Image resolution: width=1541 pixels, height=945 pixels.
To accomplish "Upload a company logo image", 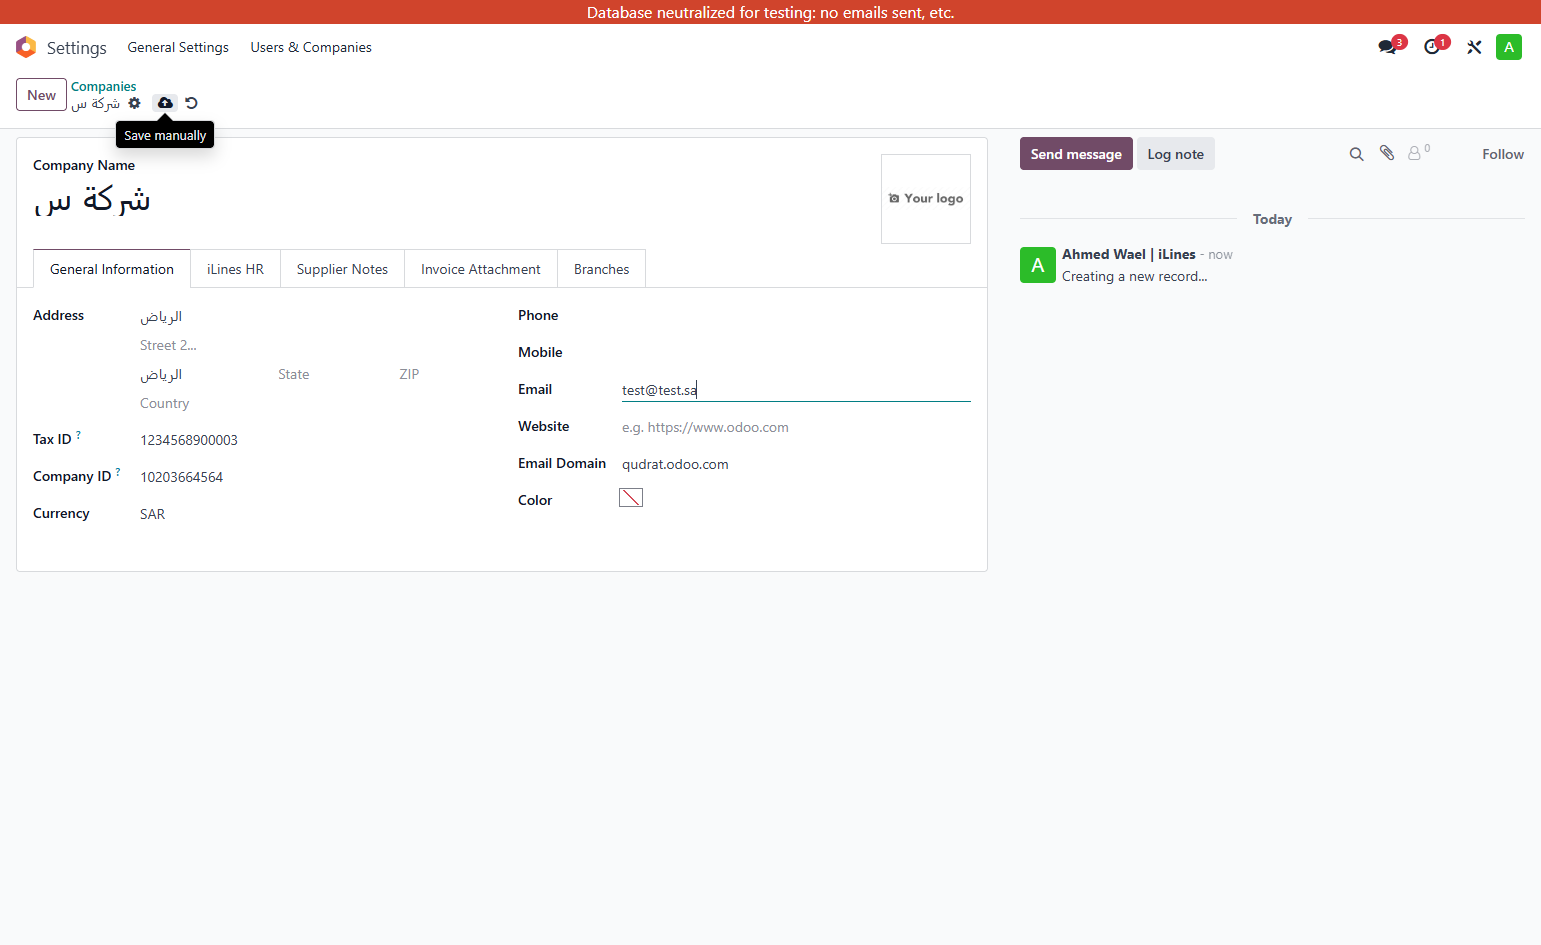I will click(926, 199).
